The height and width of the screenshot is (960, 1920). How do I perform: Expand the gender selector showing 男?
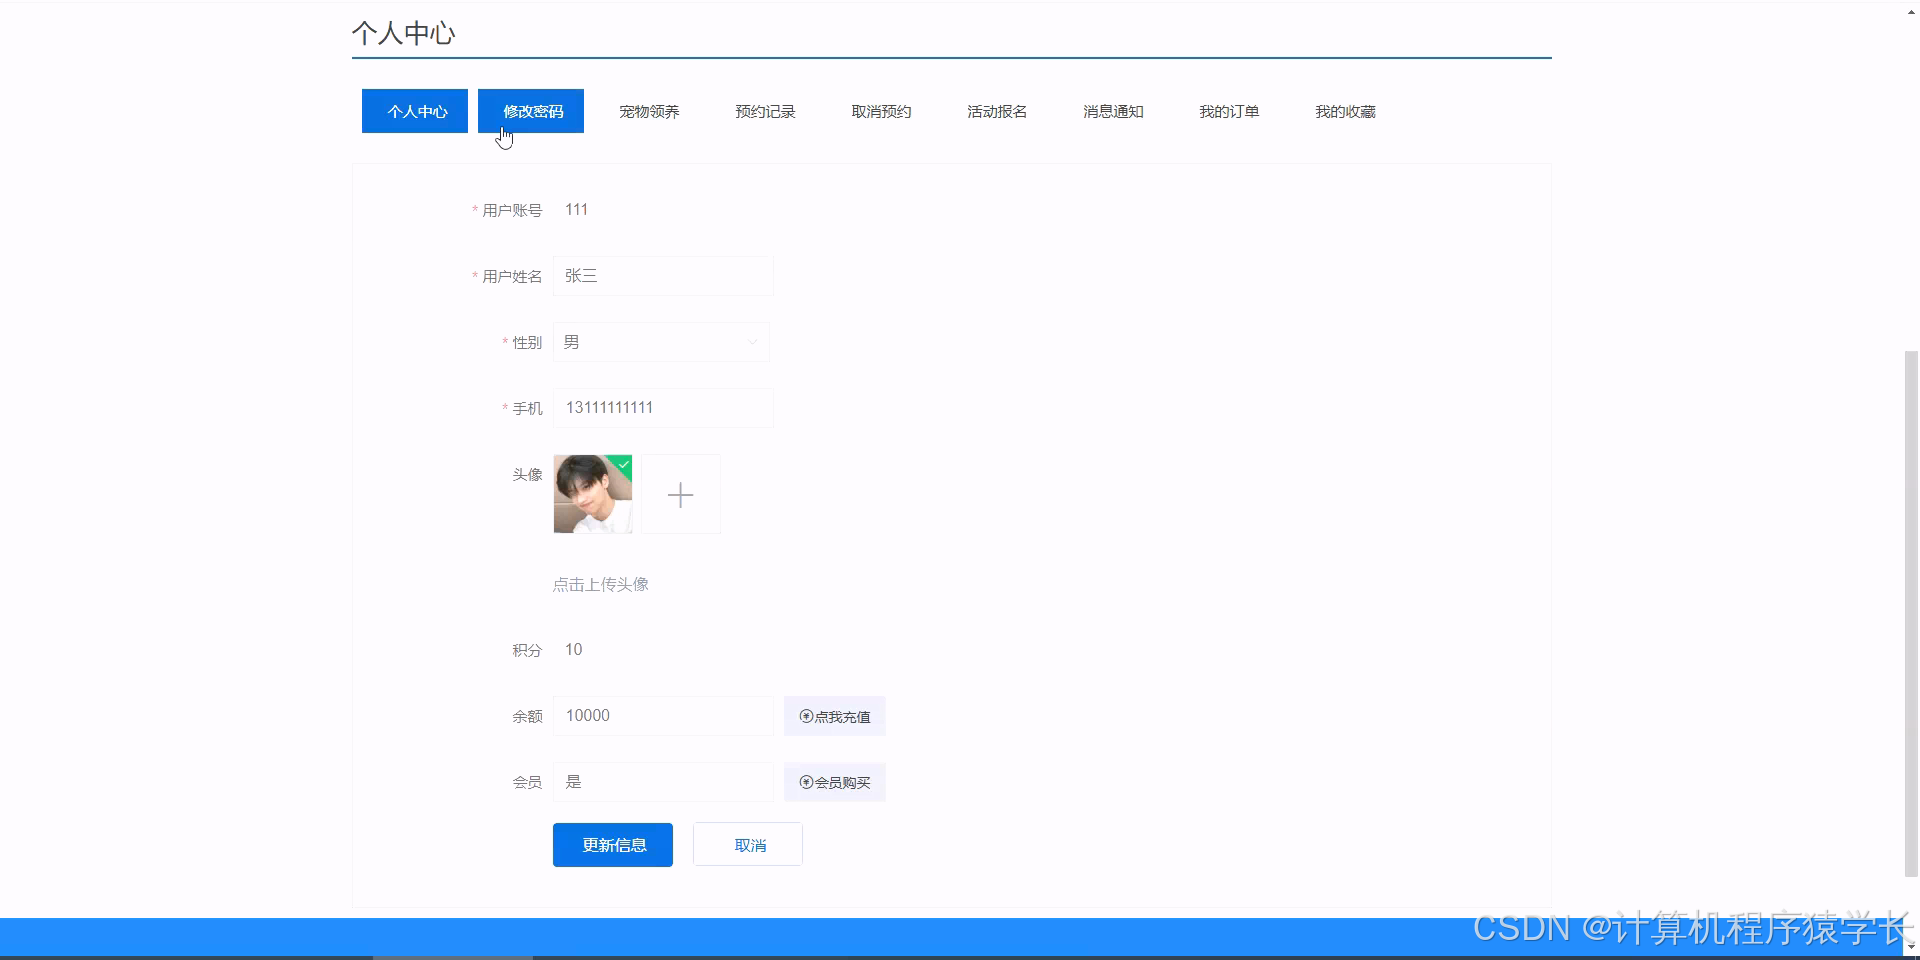click(x=661, y=342)
